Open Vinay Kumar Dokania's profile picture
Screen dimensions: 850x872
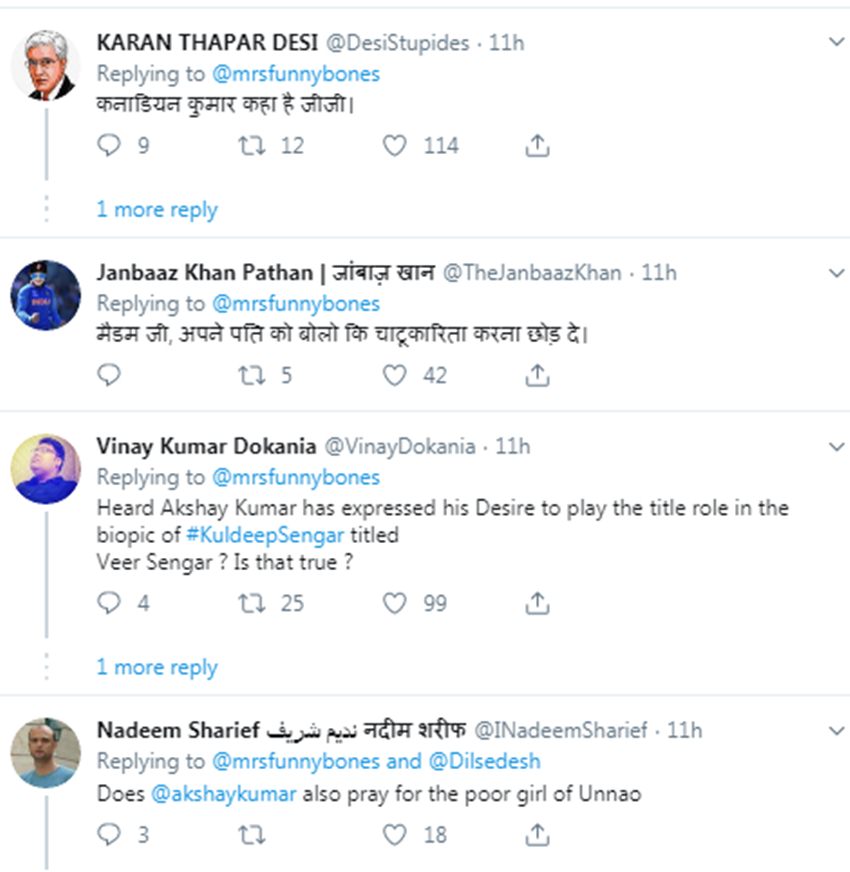pos(46,469)
